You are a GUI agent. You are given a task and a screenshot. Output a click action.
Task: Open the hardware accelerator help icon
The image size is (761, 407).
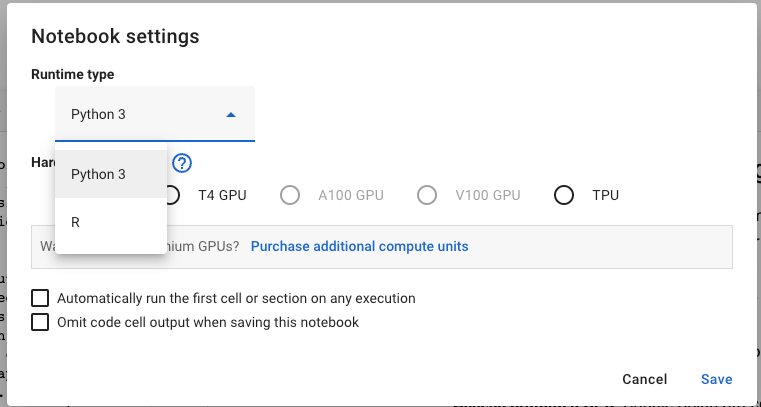point(182,164)
